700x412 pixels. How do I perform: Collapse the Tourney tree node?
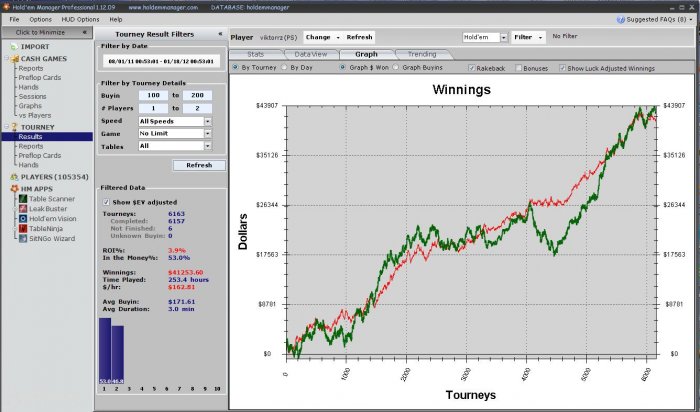[x=7, y=127]
